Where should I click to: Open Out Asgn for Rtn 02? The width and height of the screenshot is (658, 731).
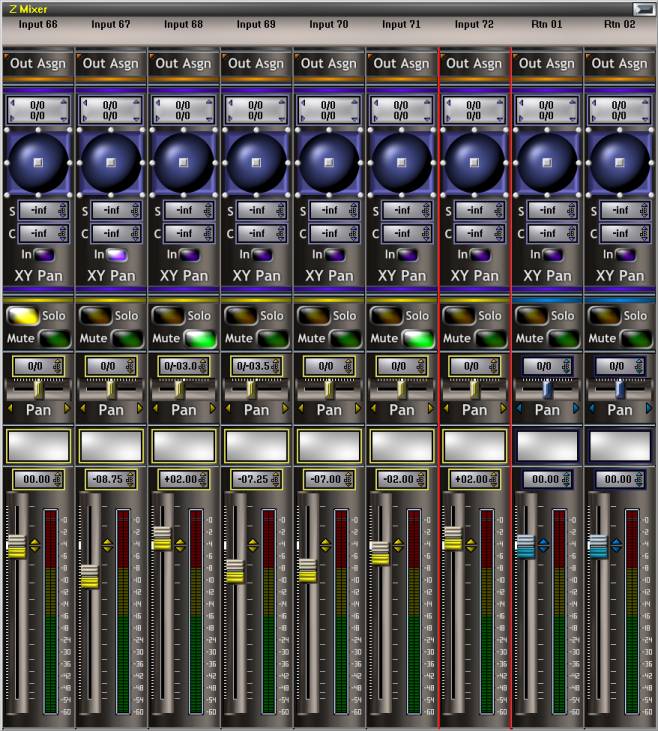(620, 63)
